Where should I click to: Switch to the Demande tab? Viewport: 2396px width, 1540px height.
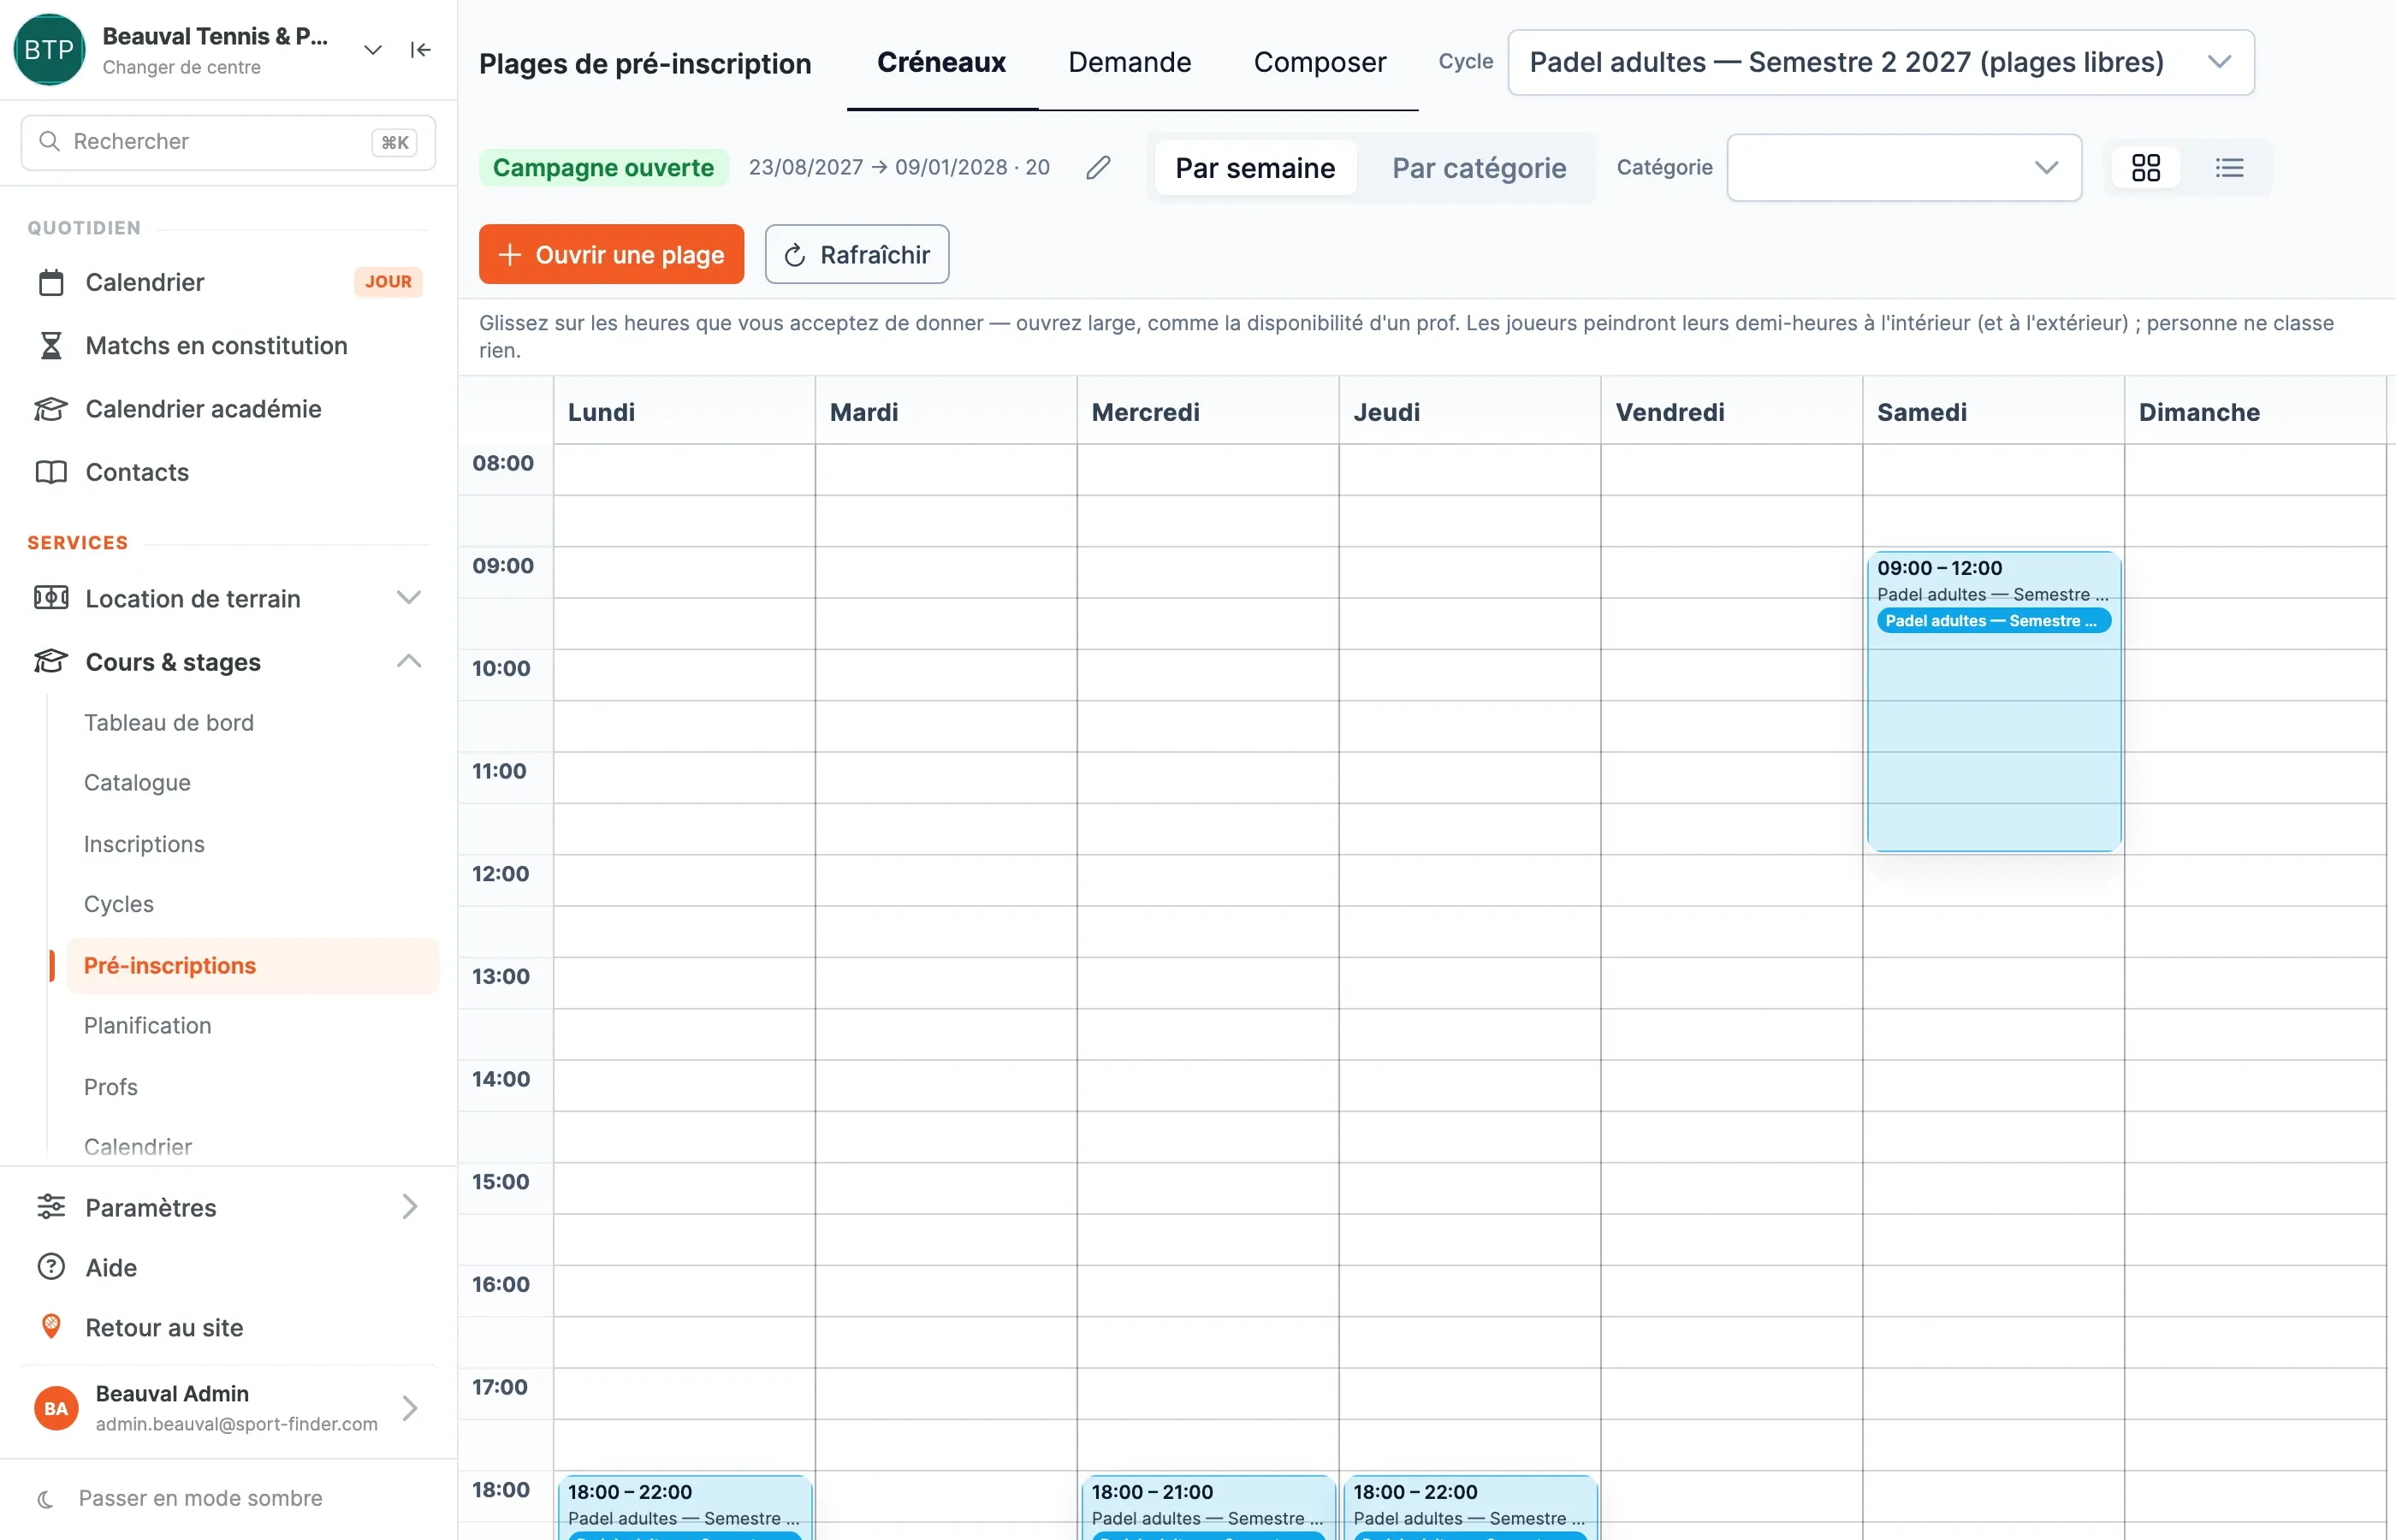pyautogui.click(x=1129, y=62)
